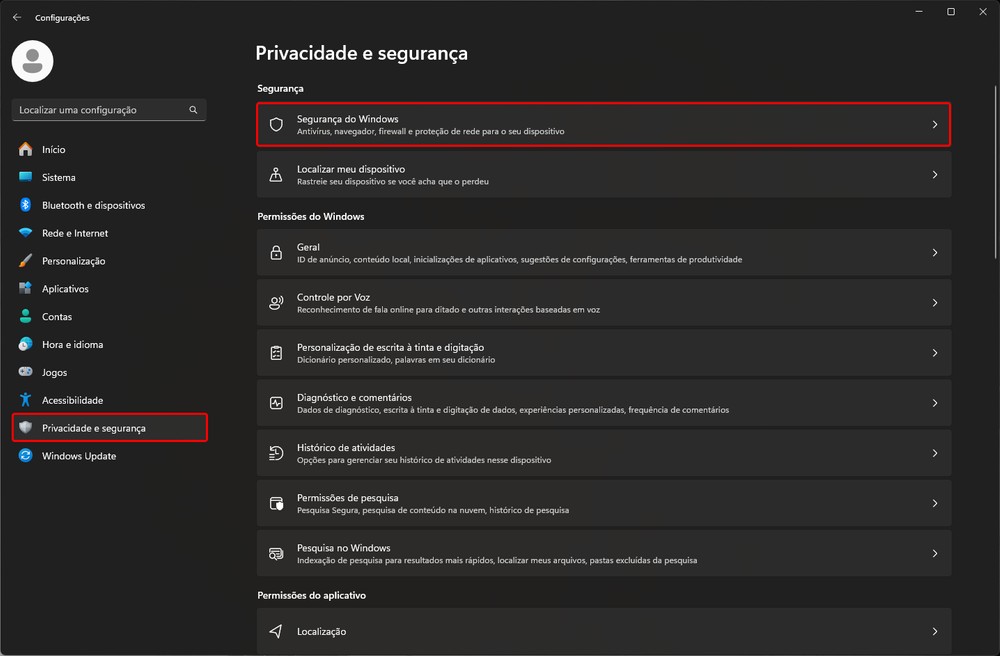The height and width of the screenshot is (656, 1000).
Task: Go to Sistema in sidebar
Action: tap(58, 177)
